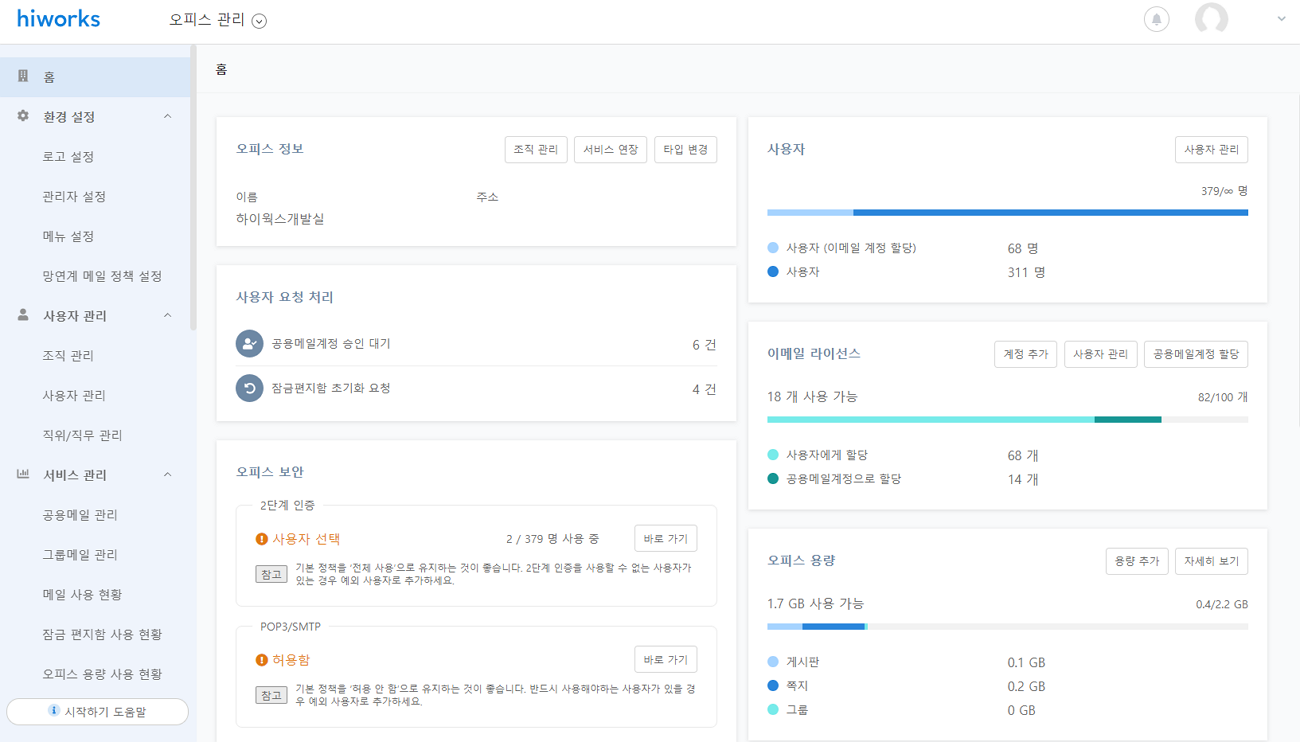This screenshot has width=1300, height=742.
Task: Click the sidebar vertical scrollbar
Action: coord(193,190)
